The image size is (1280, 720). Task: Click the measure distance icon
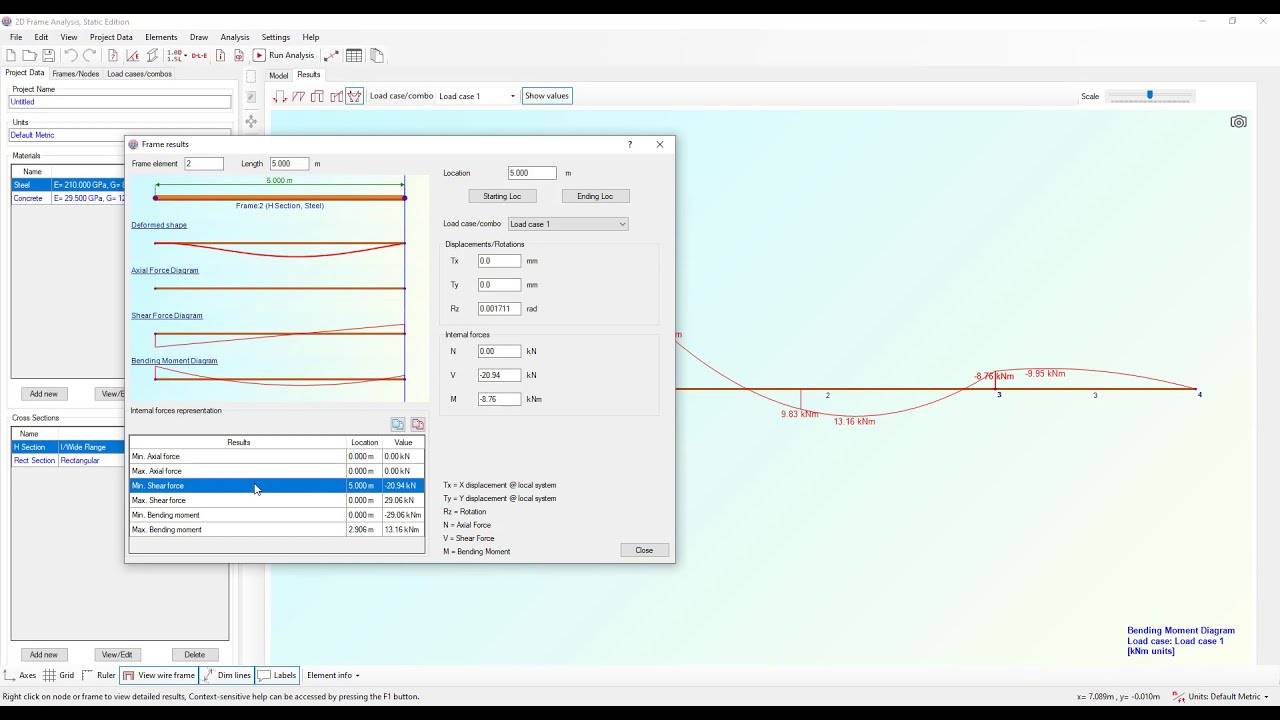pyautogui.click(x=331, y=55)
